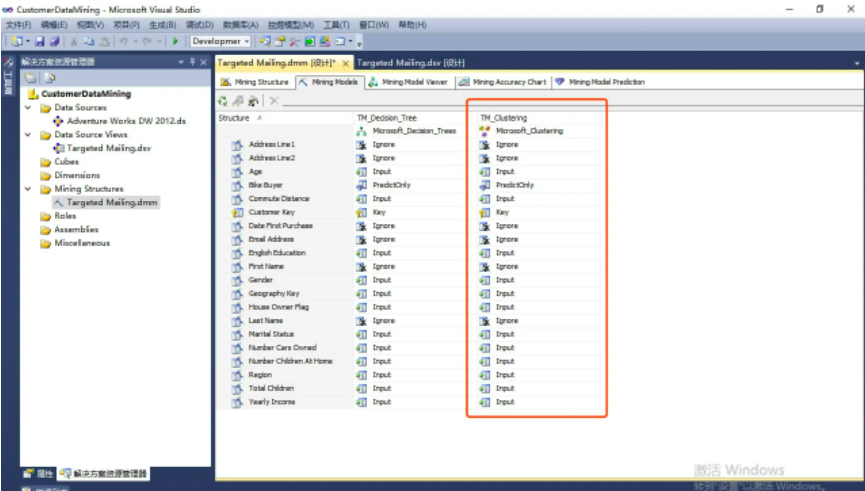865x491 pixels.
Task: Click the Redo arrow icon
Action: point(147,41)
